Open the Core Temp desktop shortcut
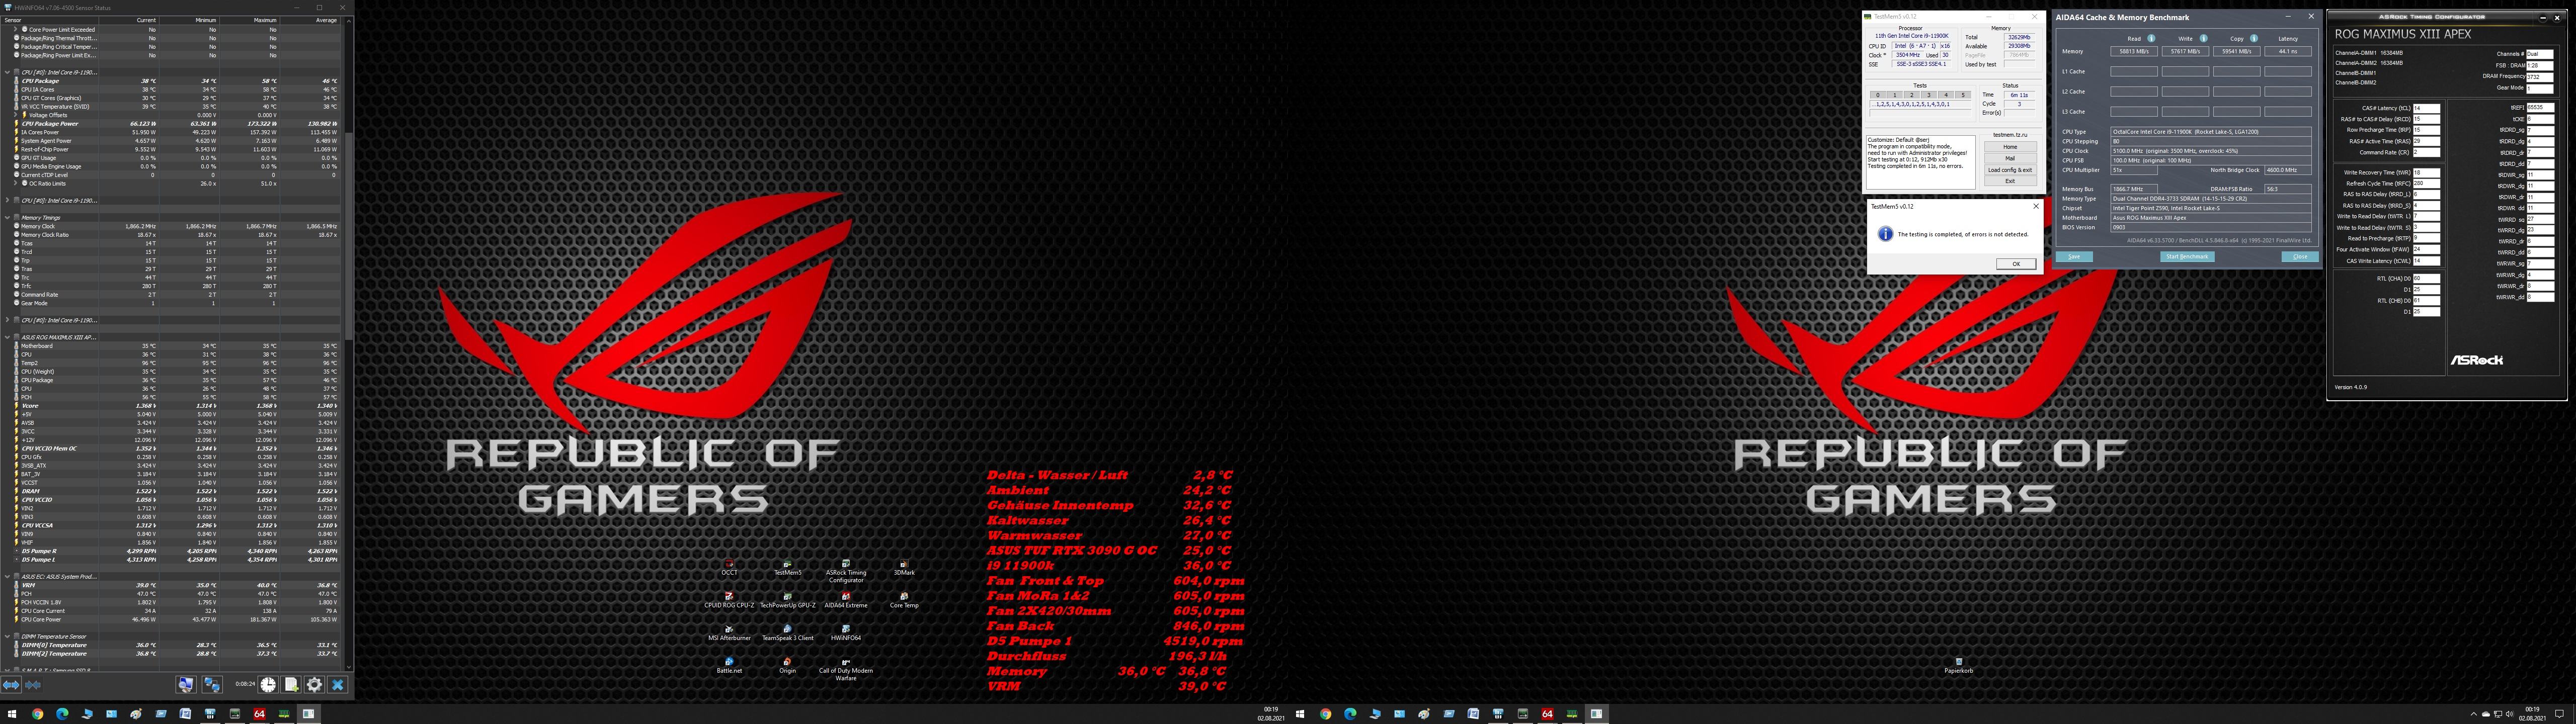 (x=904, y=600)
